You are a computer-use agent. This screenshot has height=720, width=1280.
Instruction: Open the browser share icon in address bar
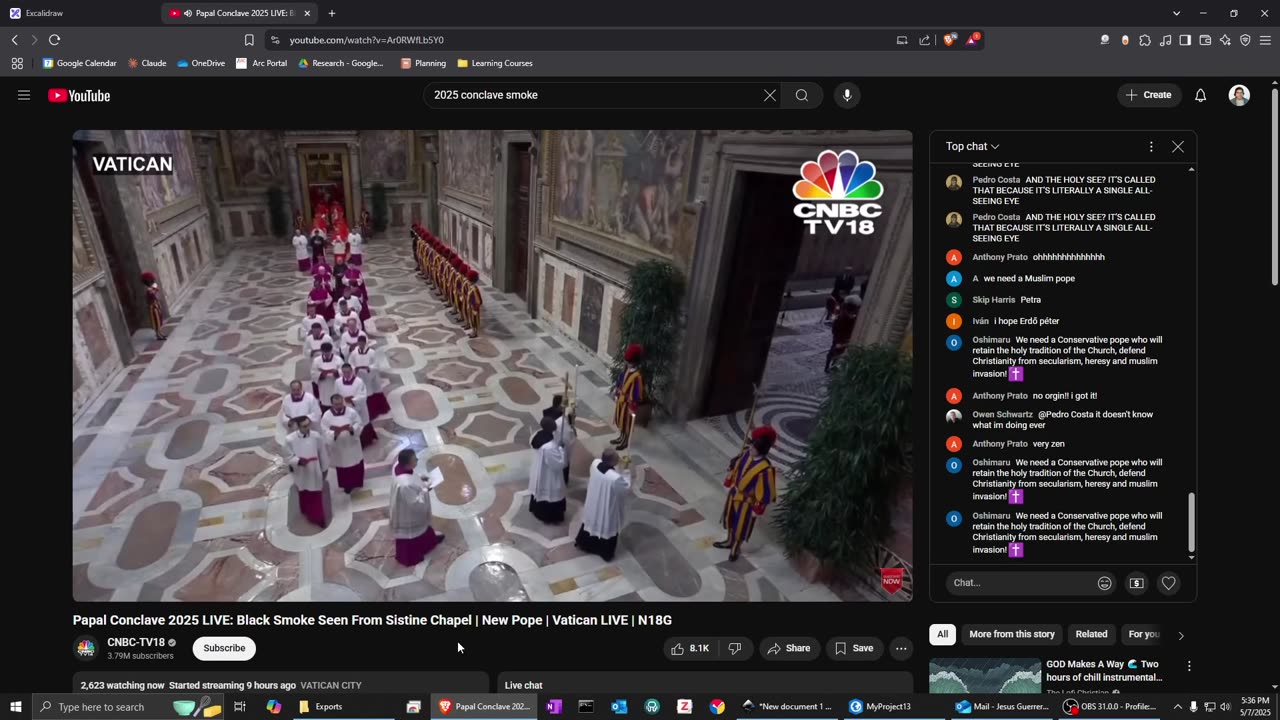(924, 40)
